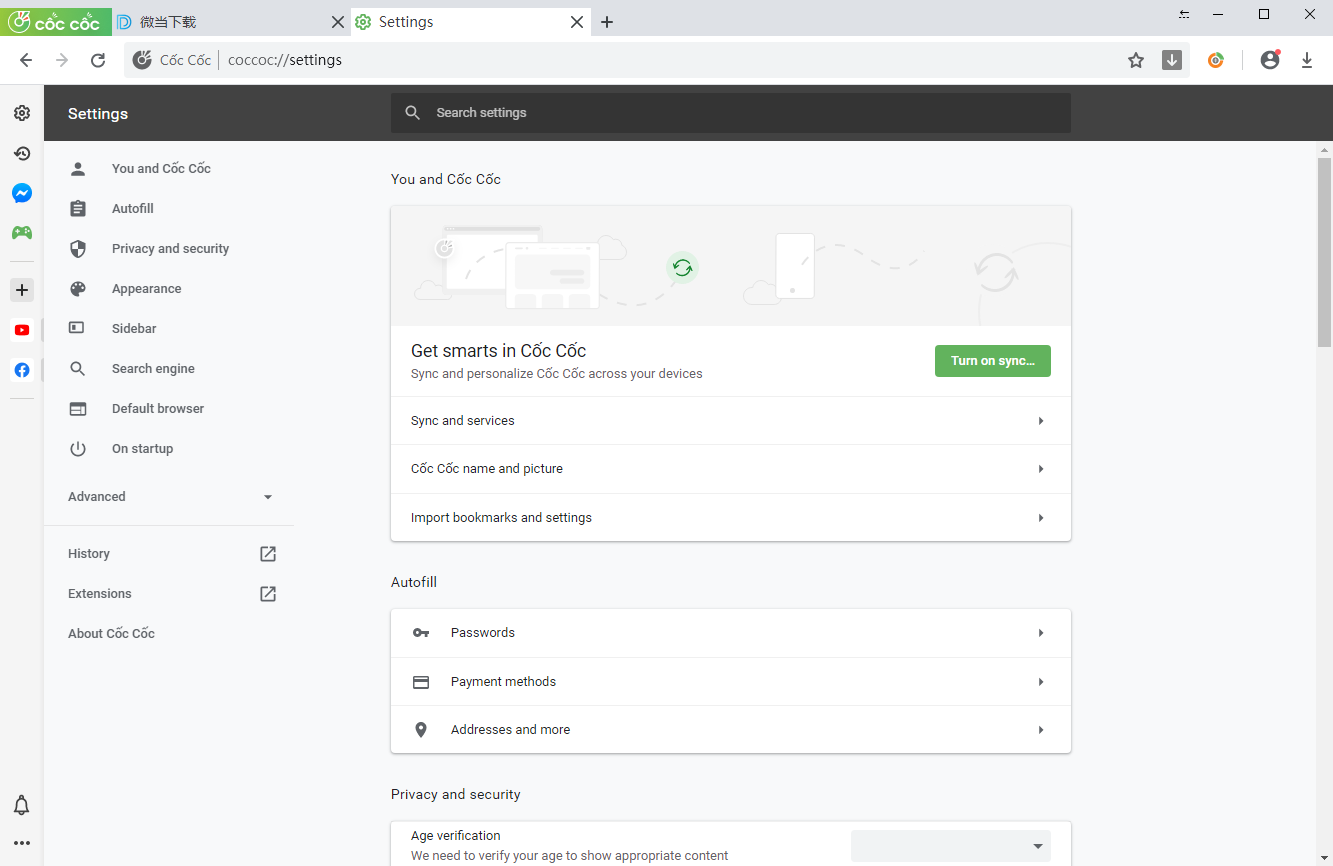The image size is (1333, 866).
Task: Click the Search settings input field
Action: [x=731, y=113]
